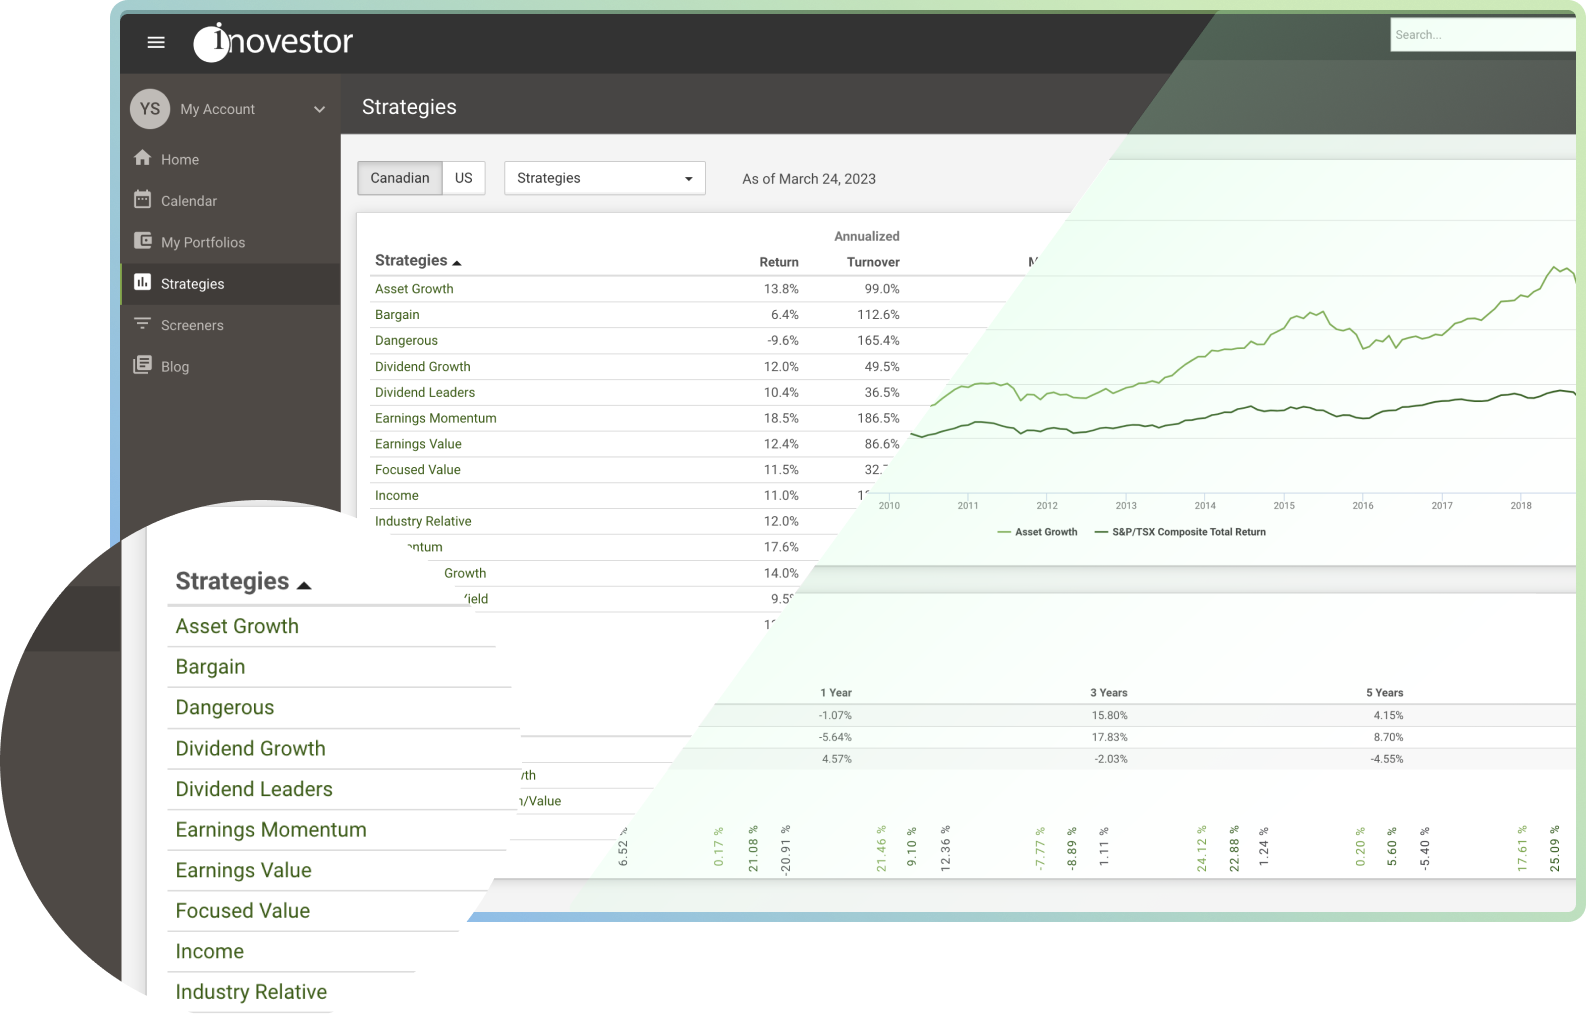Open My Portfolios in sidebar
This screenshot has width=1586, height=1022.
(x=203, y=243)
